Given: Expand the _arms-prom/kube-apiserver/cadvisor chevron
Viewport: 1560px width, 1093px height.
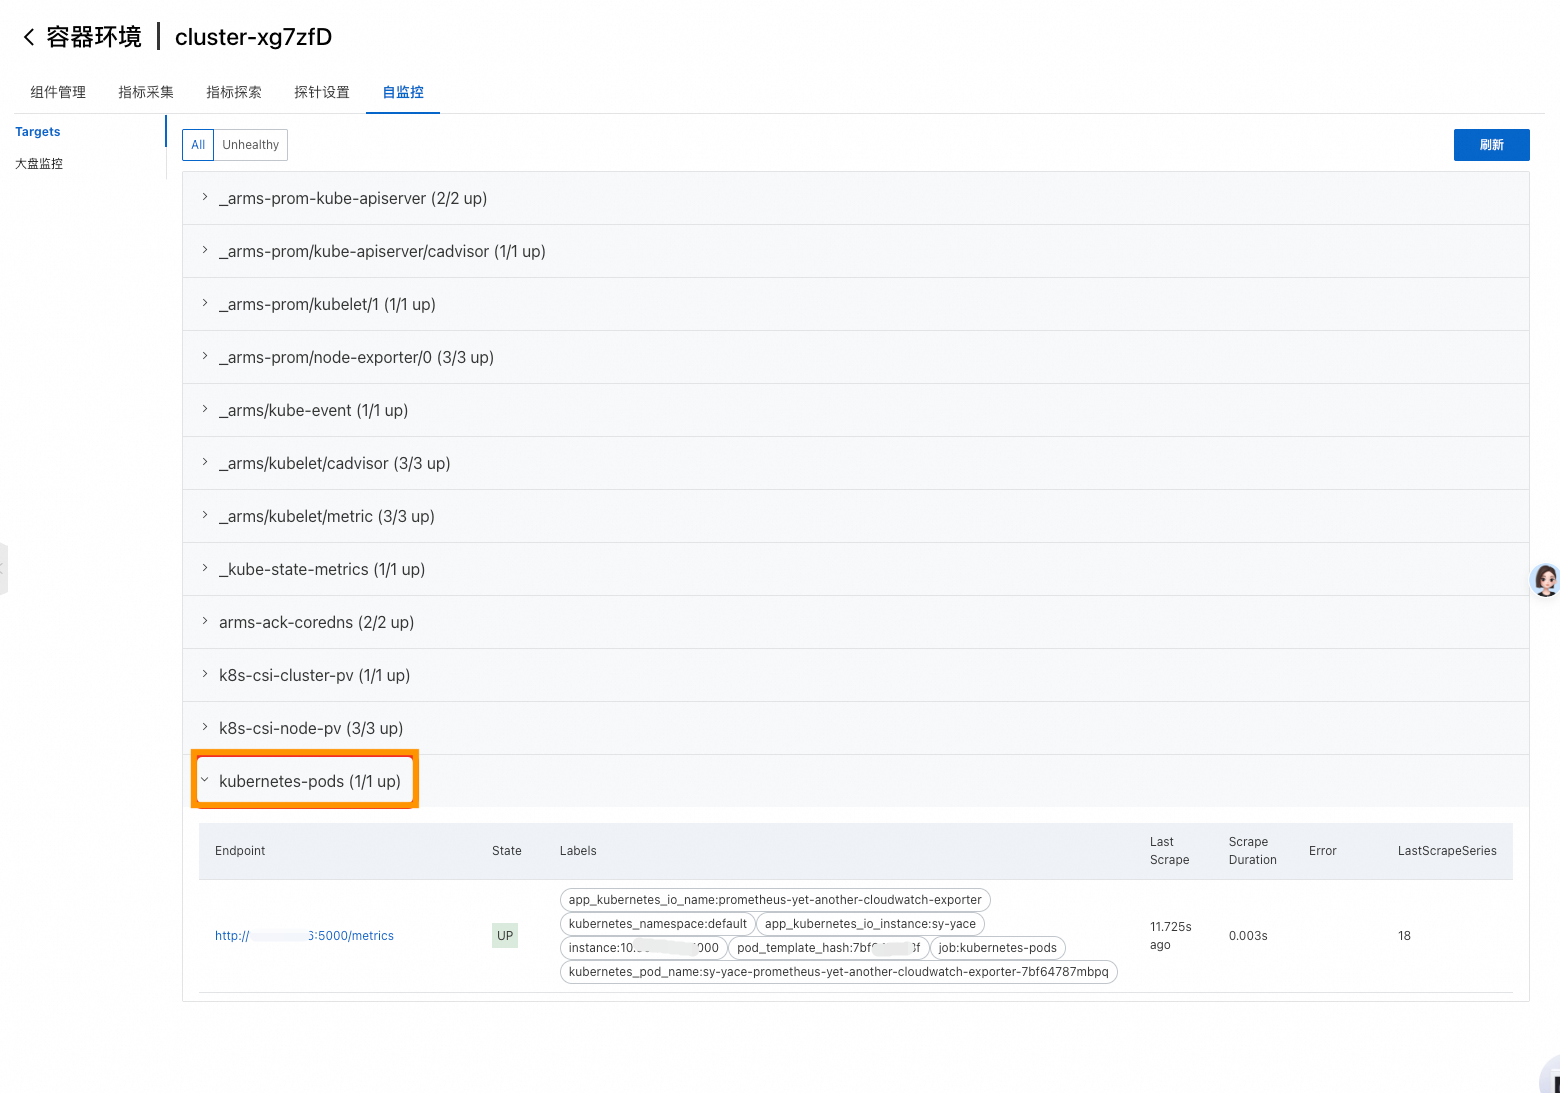Looking at the screenshot, I should (205, 251).
